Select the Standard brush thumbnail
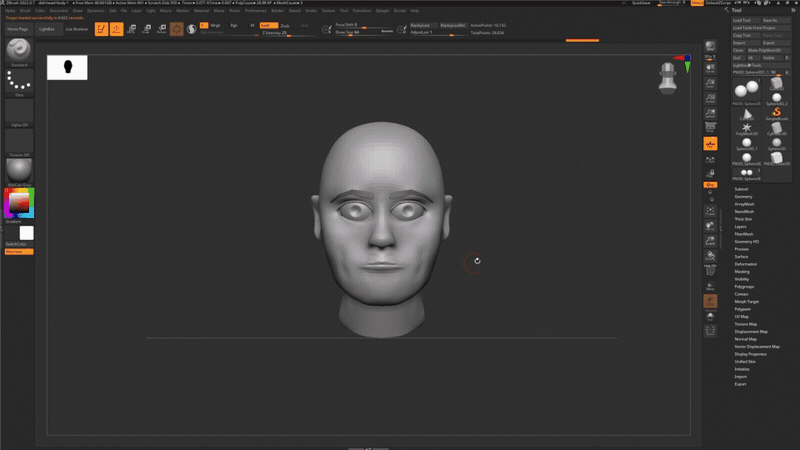The height and width of the screenshot is (450, 800). pos(18,50)
